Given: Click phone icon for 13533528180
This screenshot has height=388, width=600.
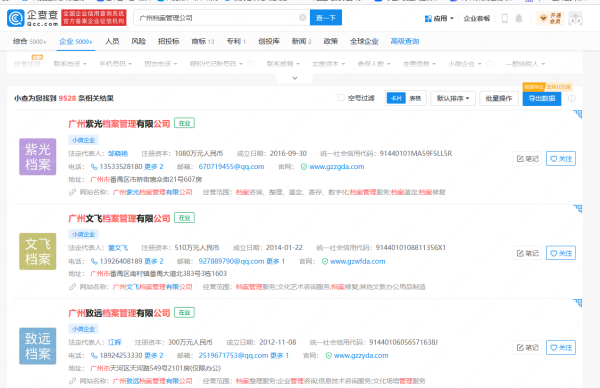Looking at the screenshot, I should pyautogui.click(x=94, y=167).
